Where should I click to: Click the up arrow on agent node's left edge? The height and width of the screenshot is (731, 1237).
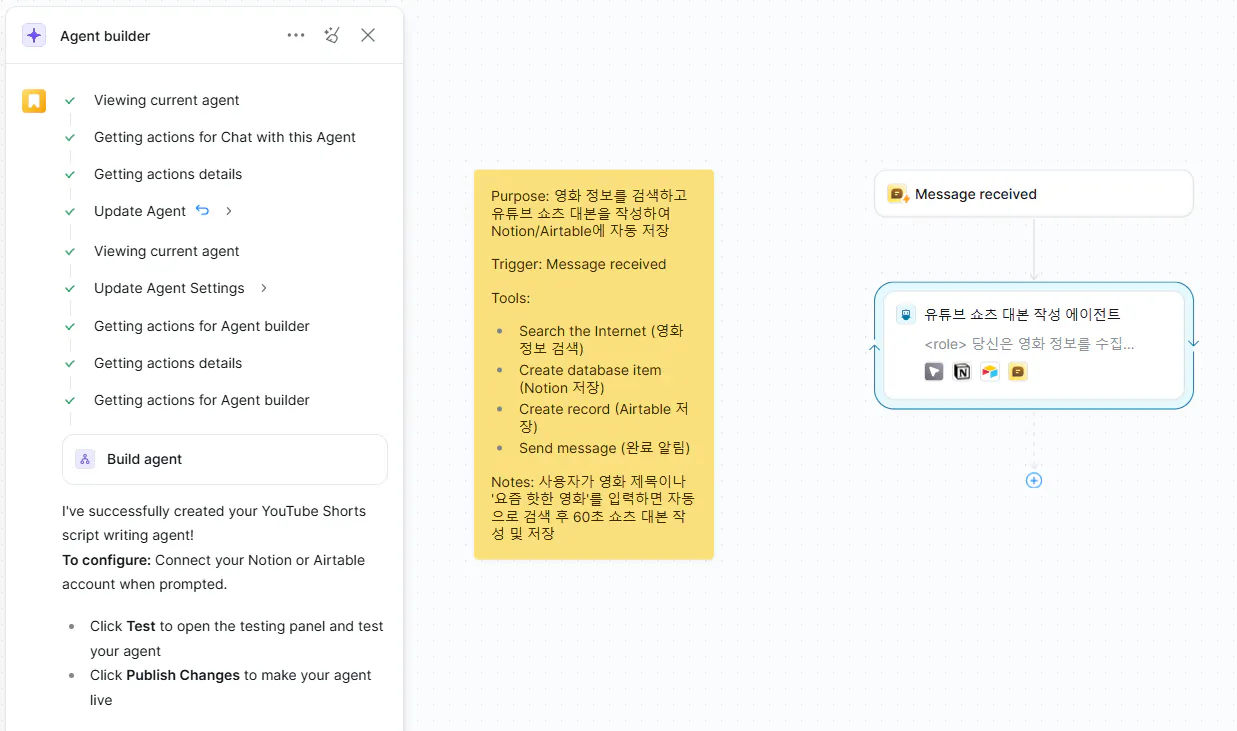[875, 348]
